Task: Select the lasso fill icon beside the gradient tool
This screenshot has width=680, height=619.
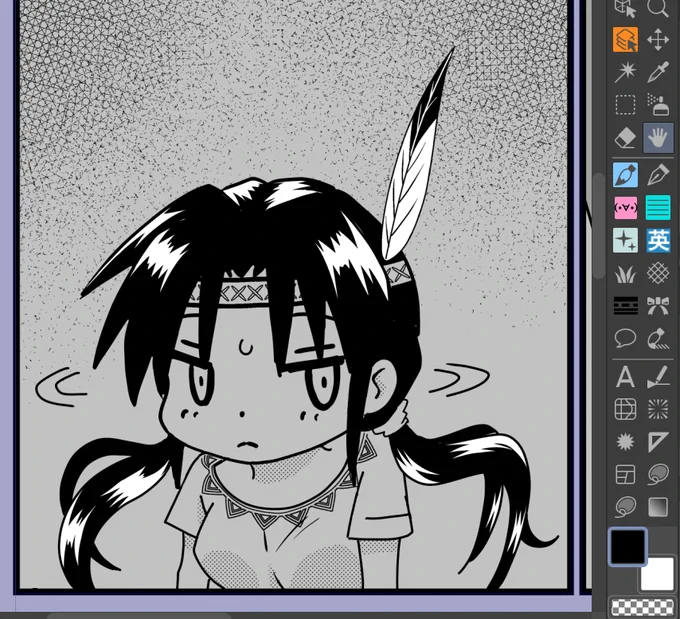Action: click(625, 507)
